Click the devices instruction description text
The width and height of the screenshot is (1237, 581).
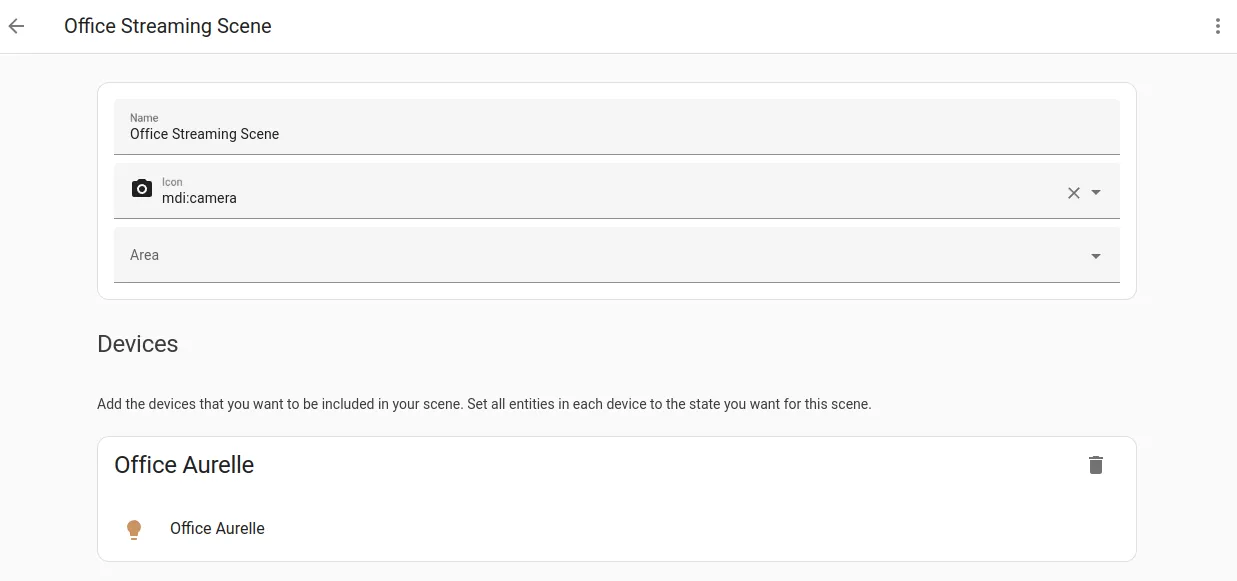tap(484, 405)
